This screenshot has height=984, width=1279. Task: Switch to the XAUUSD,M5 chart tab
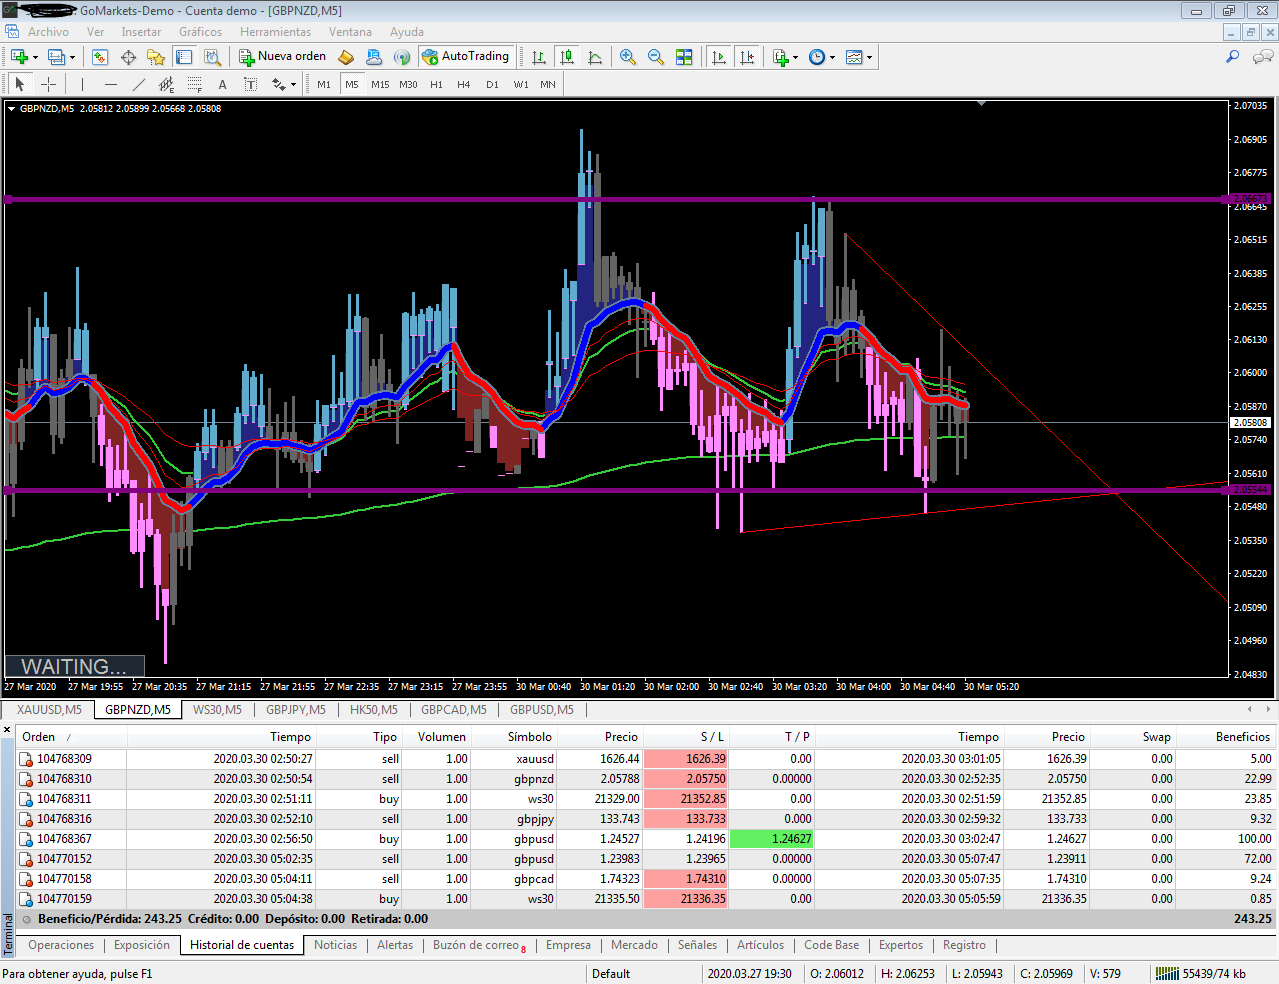point(49,710)
